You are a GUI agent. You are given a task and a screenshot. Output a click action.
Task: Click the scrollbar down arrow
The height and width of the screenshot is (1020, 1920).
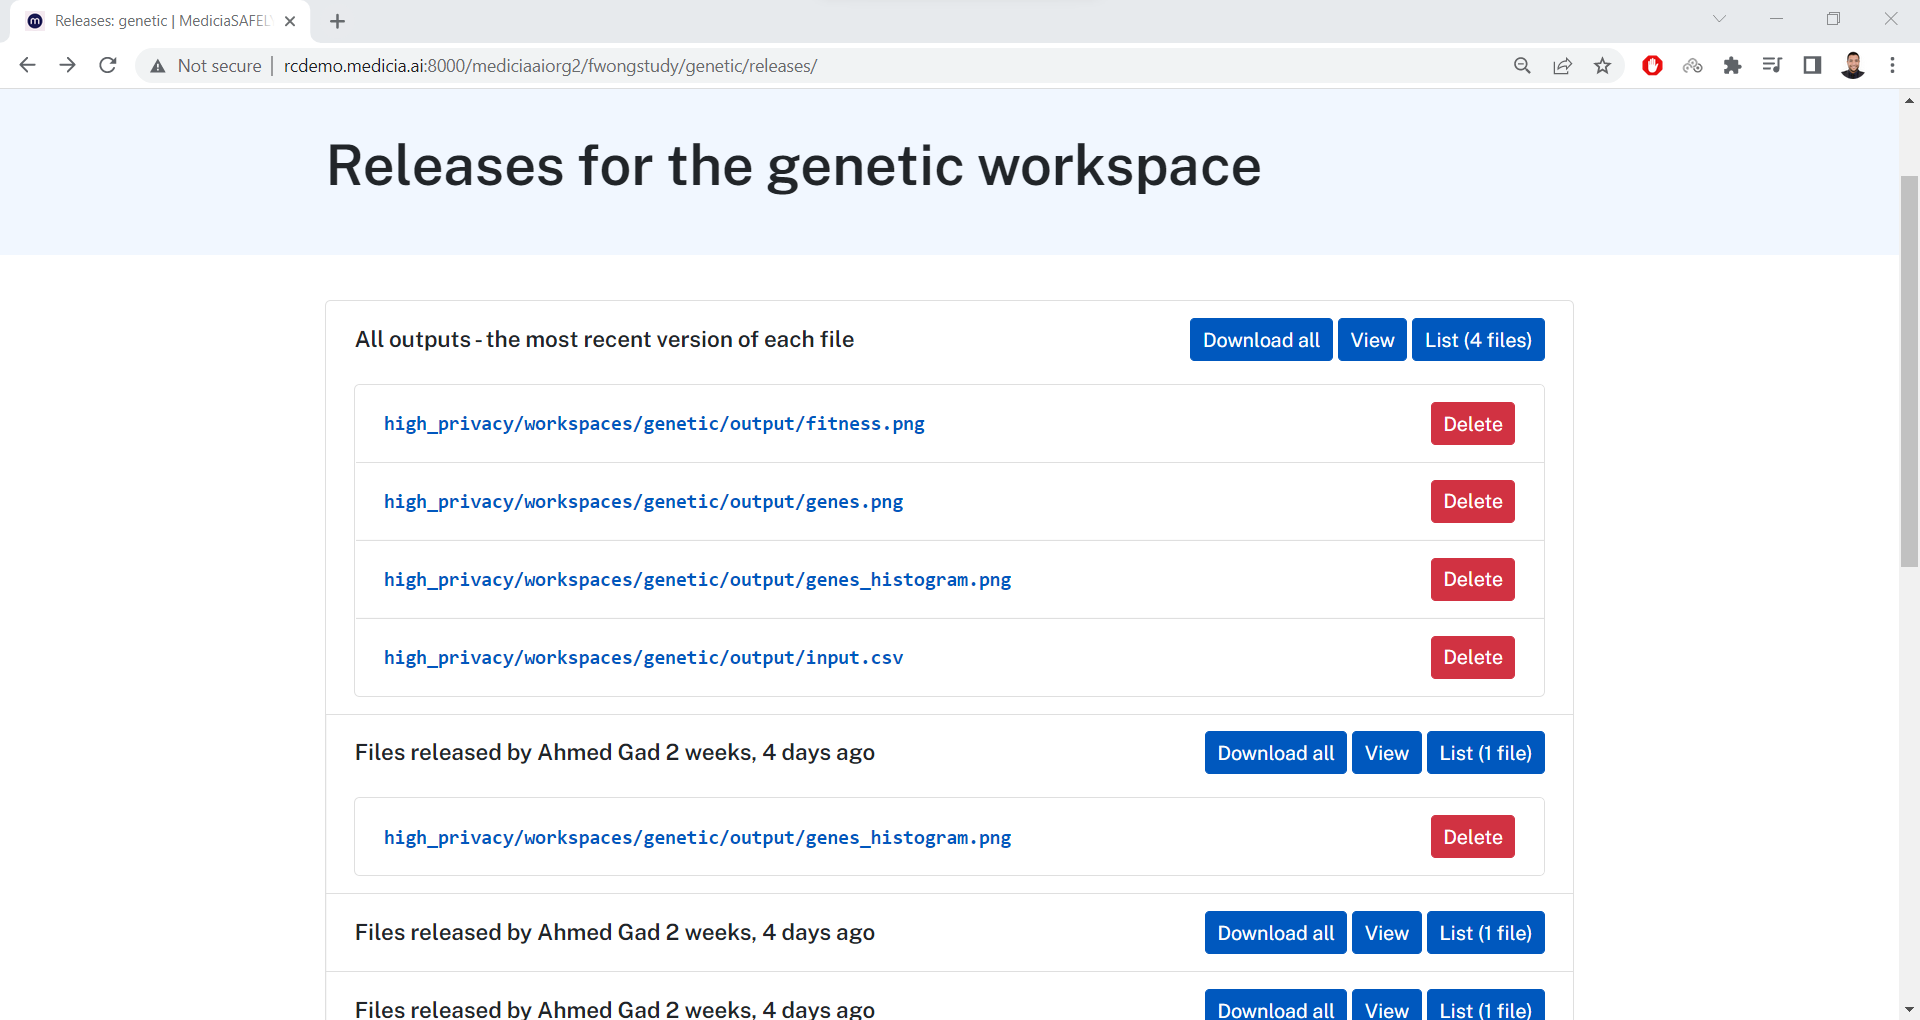[x=1909, y=1010]
